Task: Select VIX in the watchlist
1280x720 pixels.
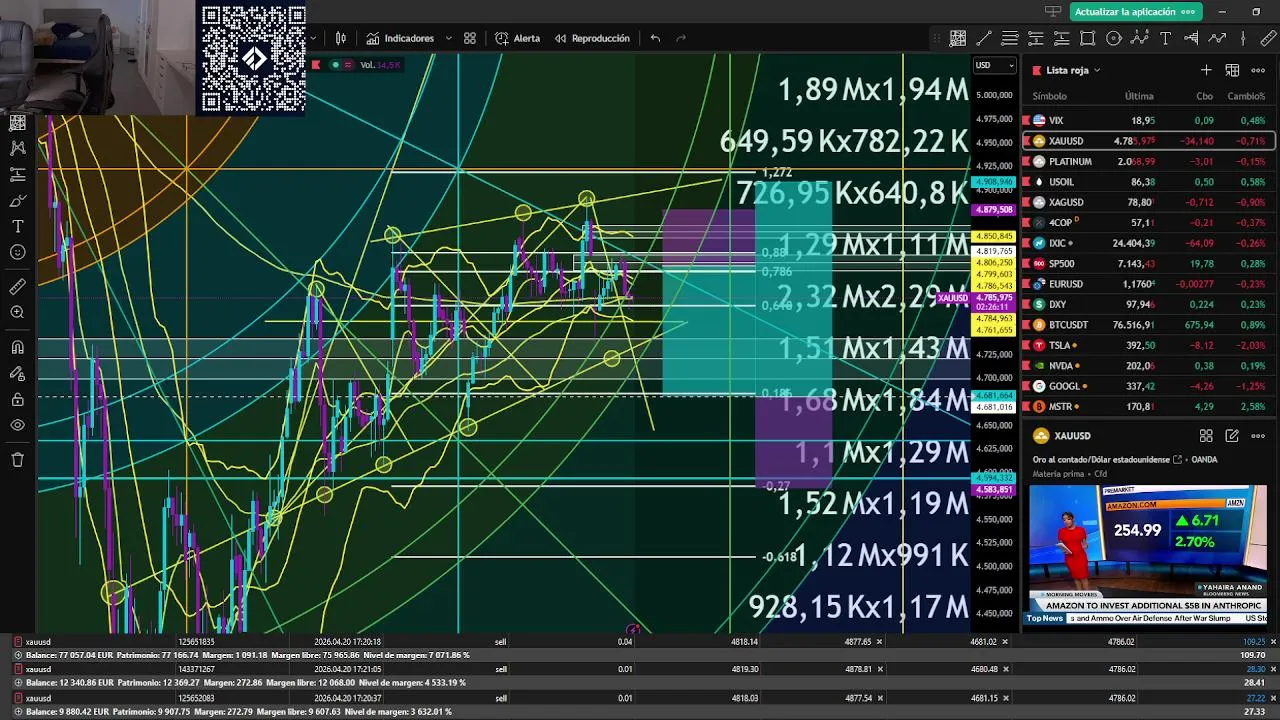Action: pyautogui.click(x=1148, y=120)
